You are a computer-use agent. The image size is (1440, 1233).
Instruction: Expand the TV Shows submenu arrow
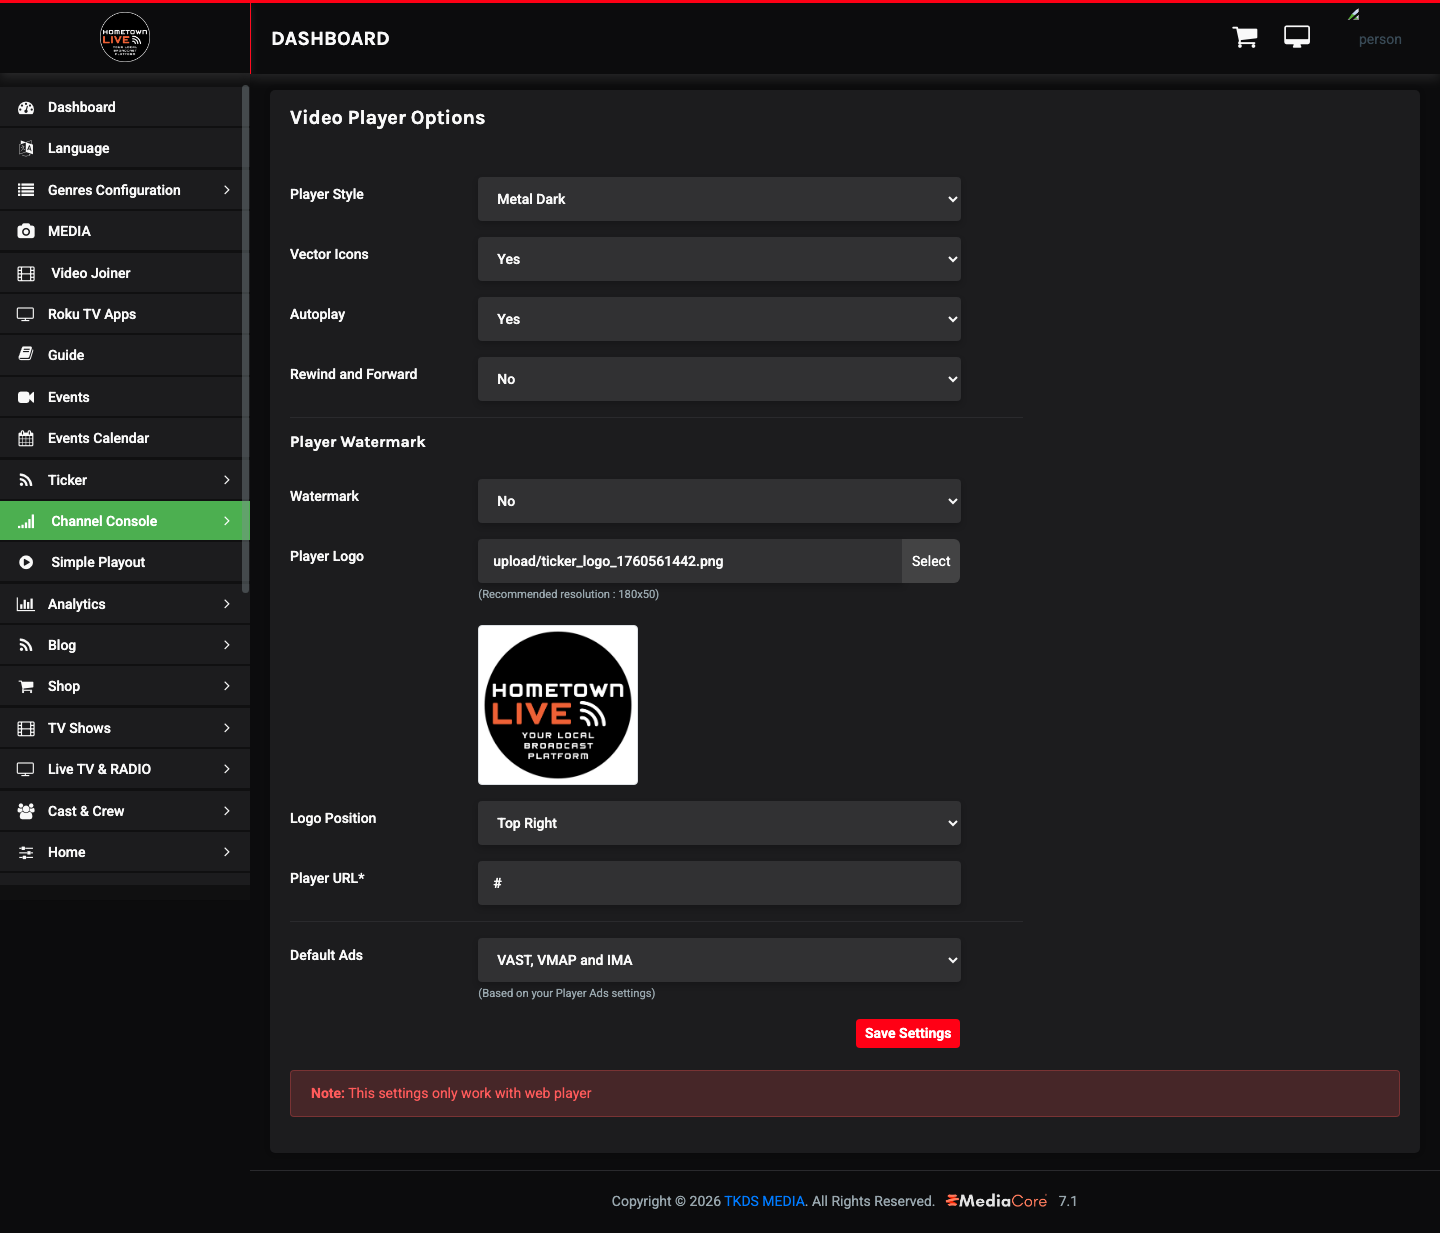tap(227, 728)
